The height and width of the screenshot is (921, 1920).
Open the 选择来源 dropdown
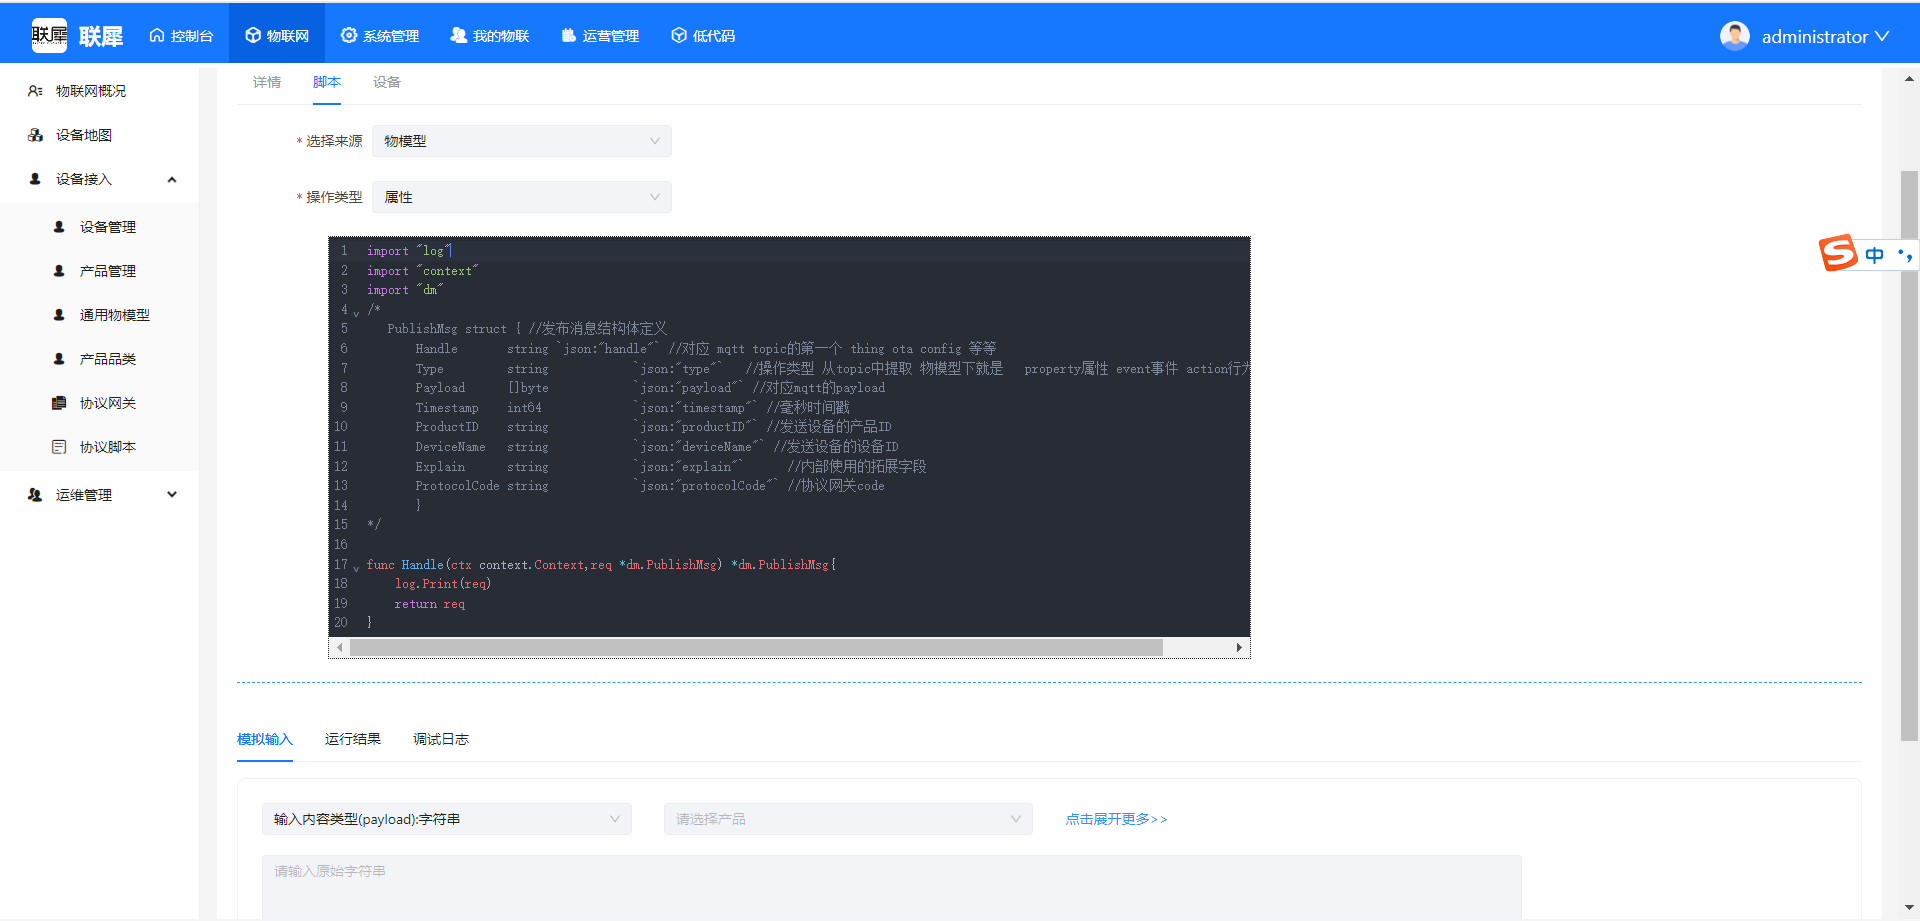click(521, 141)
